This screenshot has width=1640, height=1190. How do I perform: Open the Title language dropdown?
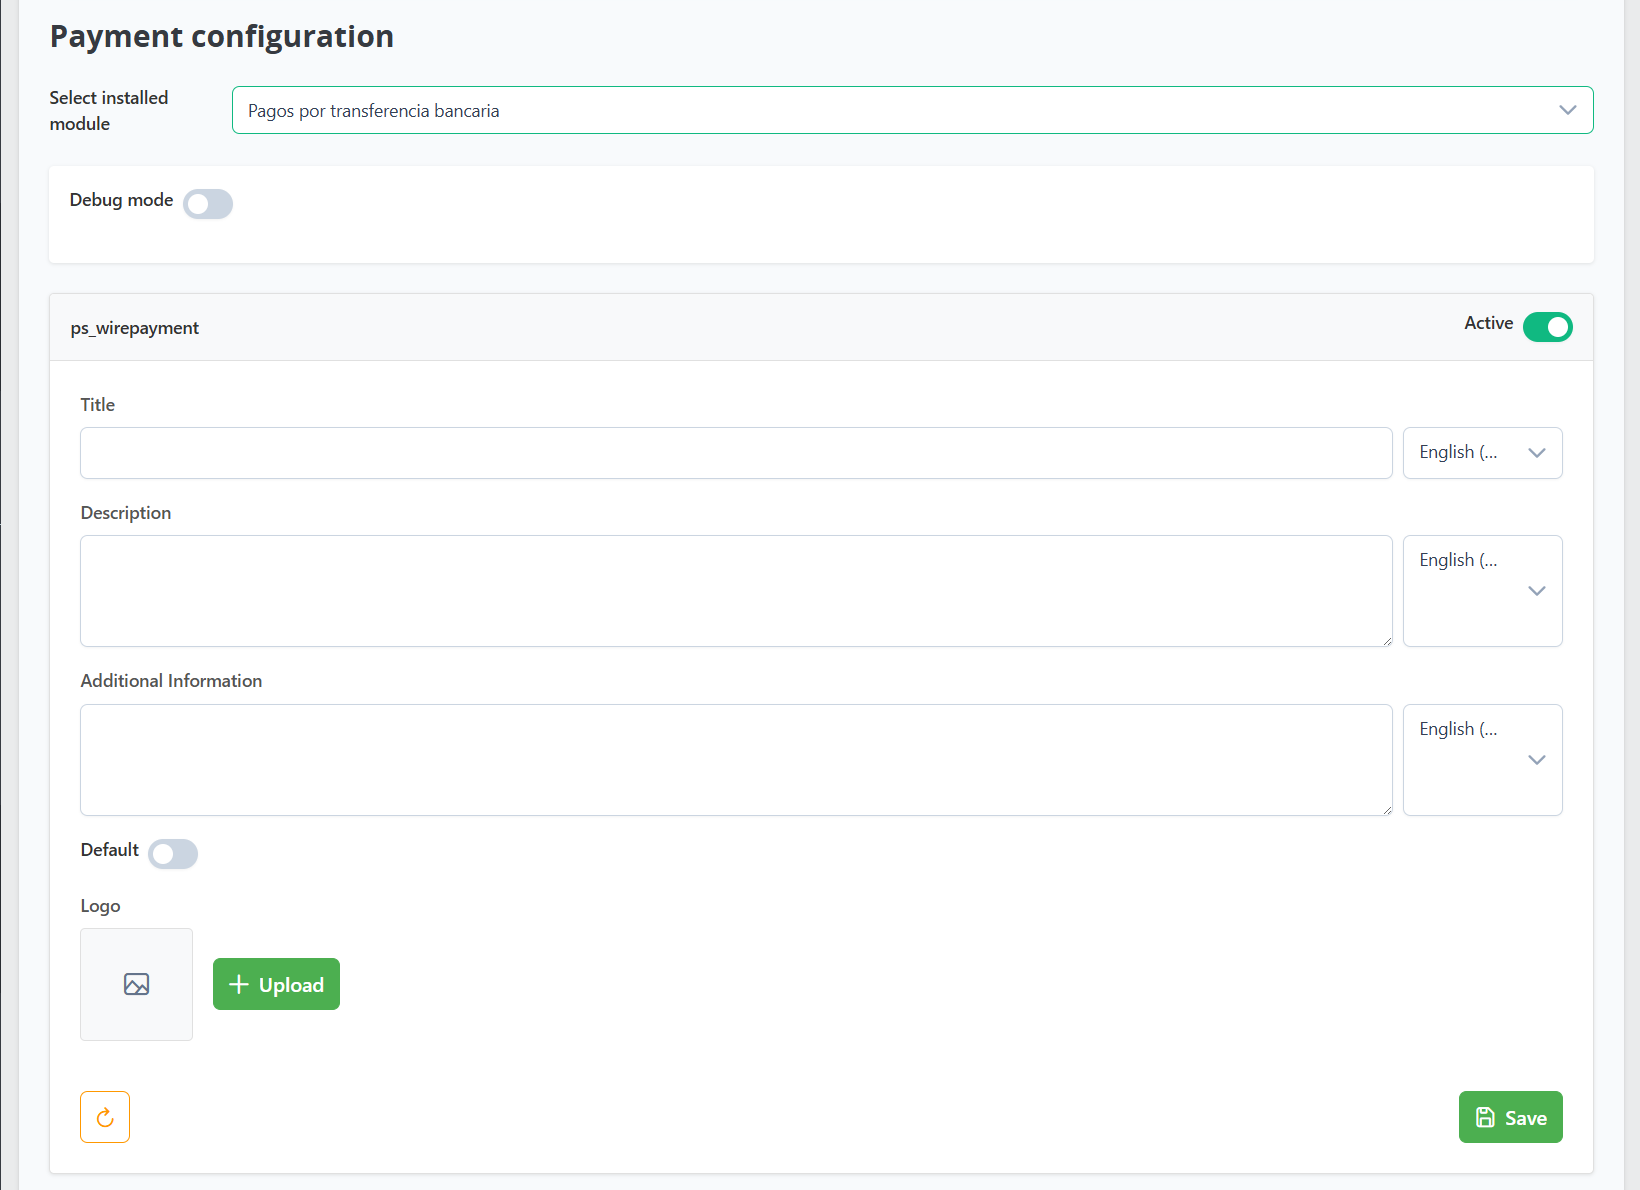pyautogui.click(x=1482, y=453)
